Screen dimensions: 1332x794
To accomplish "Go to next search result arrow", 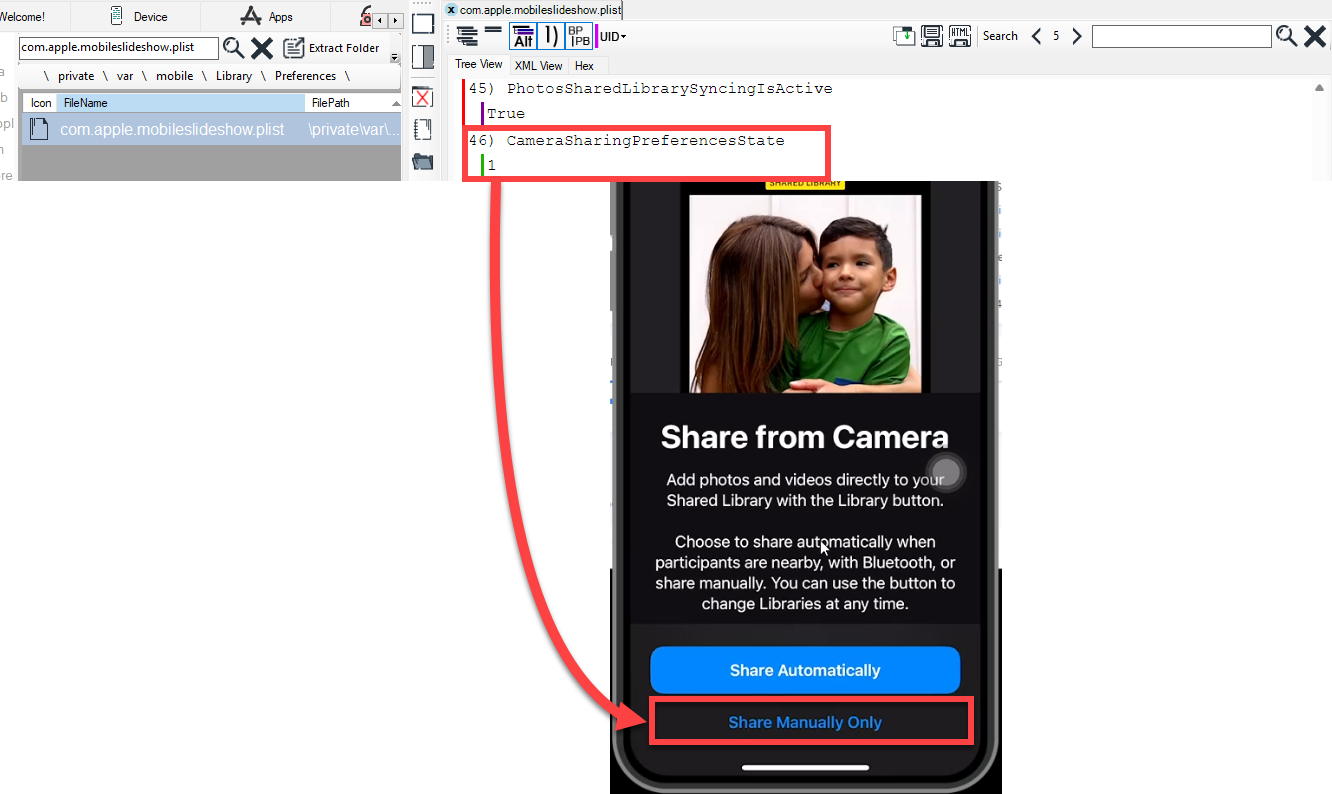I will 1077,37.
